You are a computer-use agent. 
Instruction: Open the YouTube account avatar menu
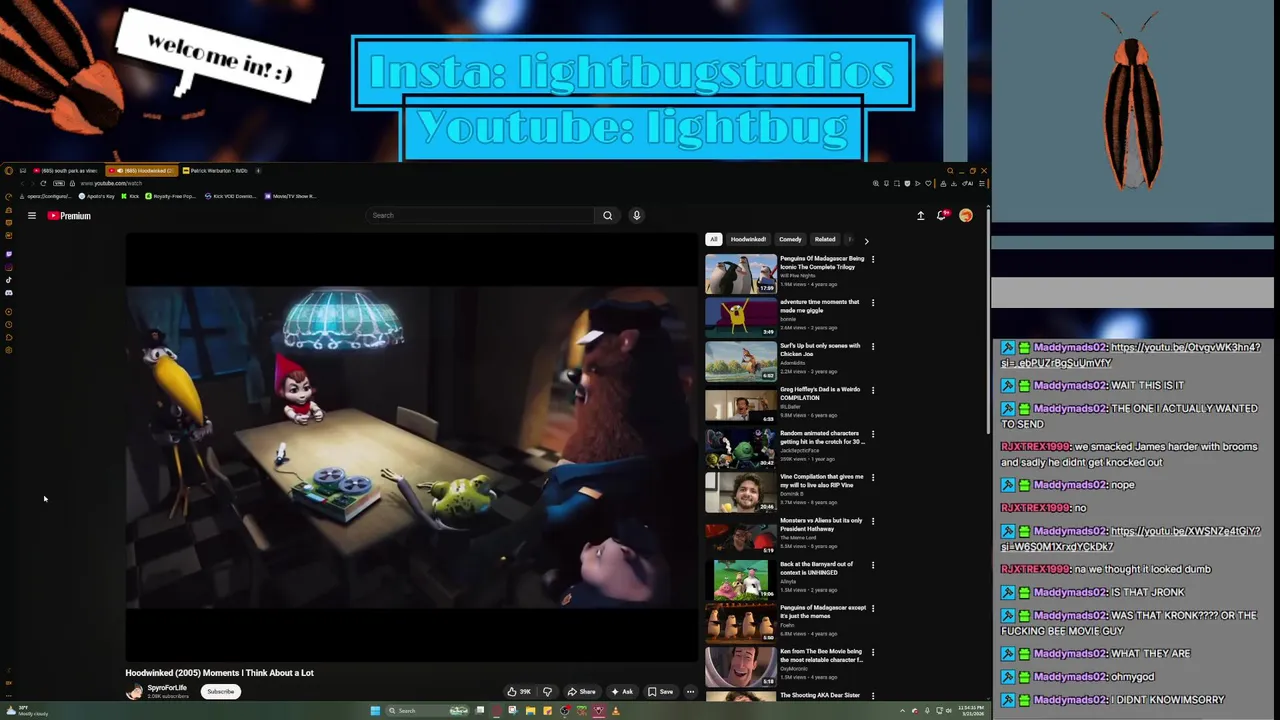coord(966,215)
